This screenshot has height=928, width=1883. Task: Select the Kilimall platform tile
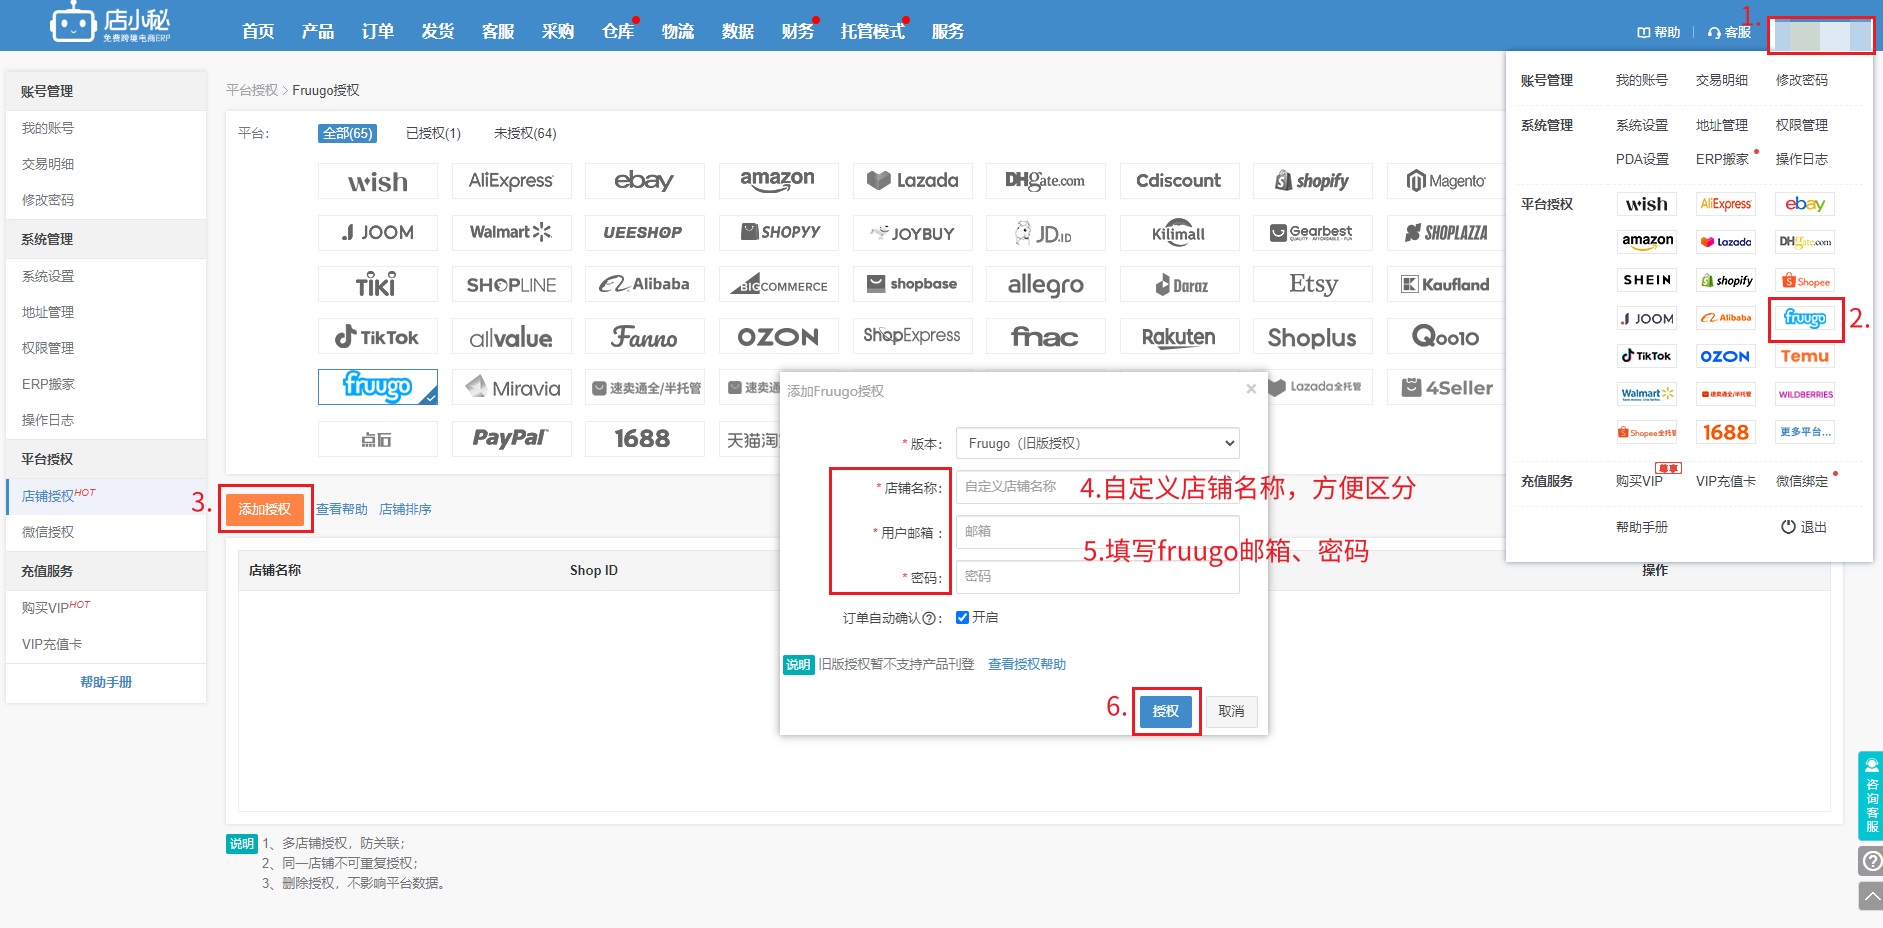click(1180, 233)
